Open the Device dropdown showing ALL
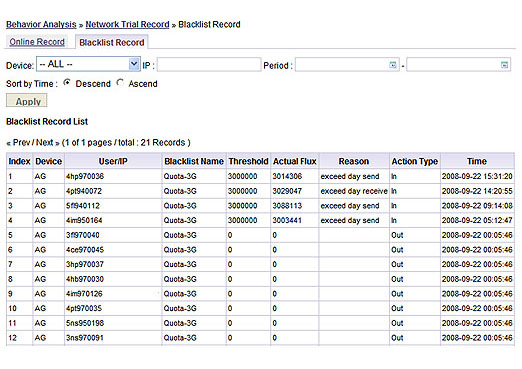 (88, 64)
